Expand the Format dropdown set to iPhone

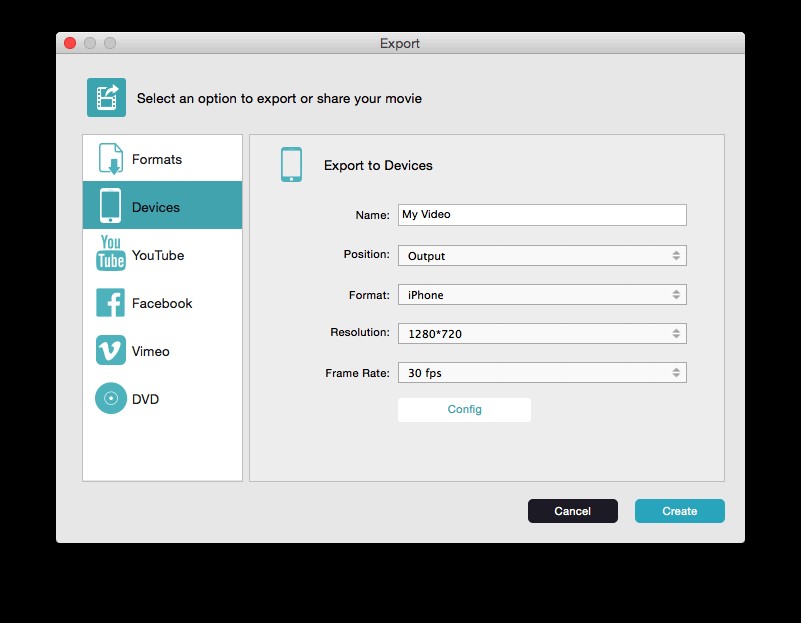pyautogui.click(x=542, y=295)
